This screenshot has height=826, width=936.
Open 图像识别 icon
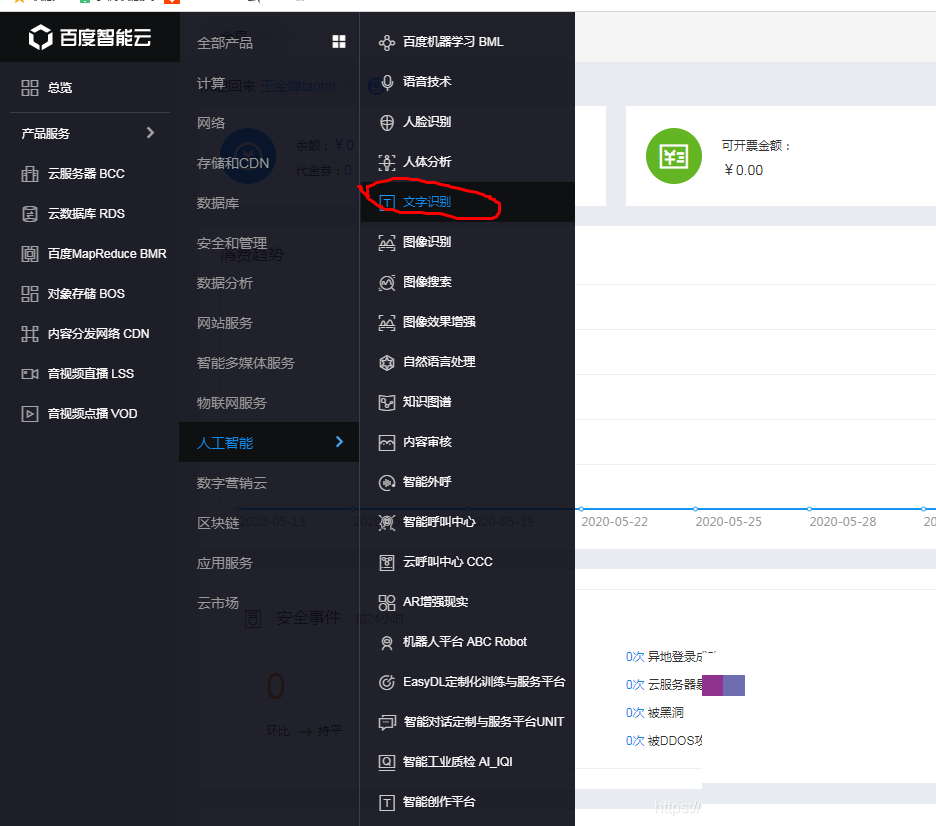point(387,242)
